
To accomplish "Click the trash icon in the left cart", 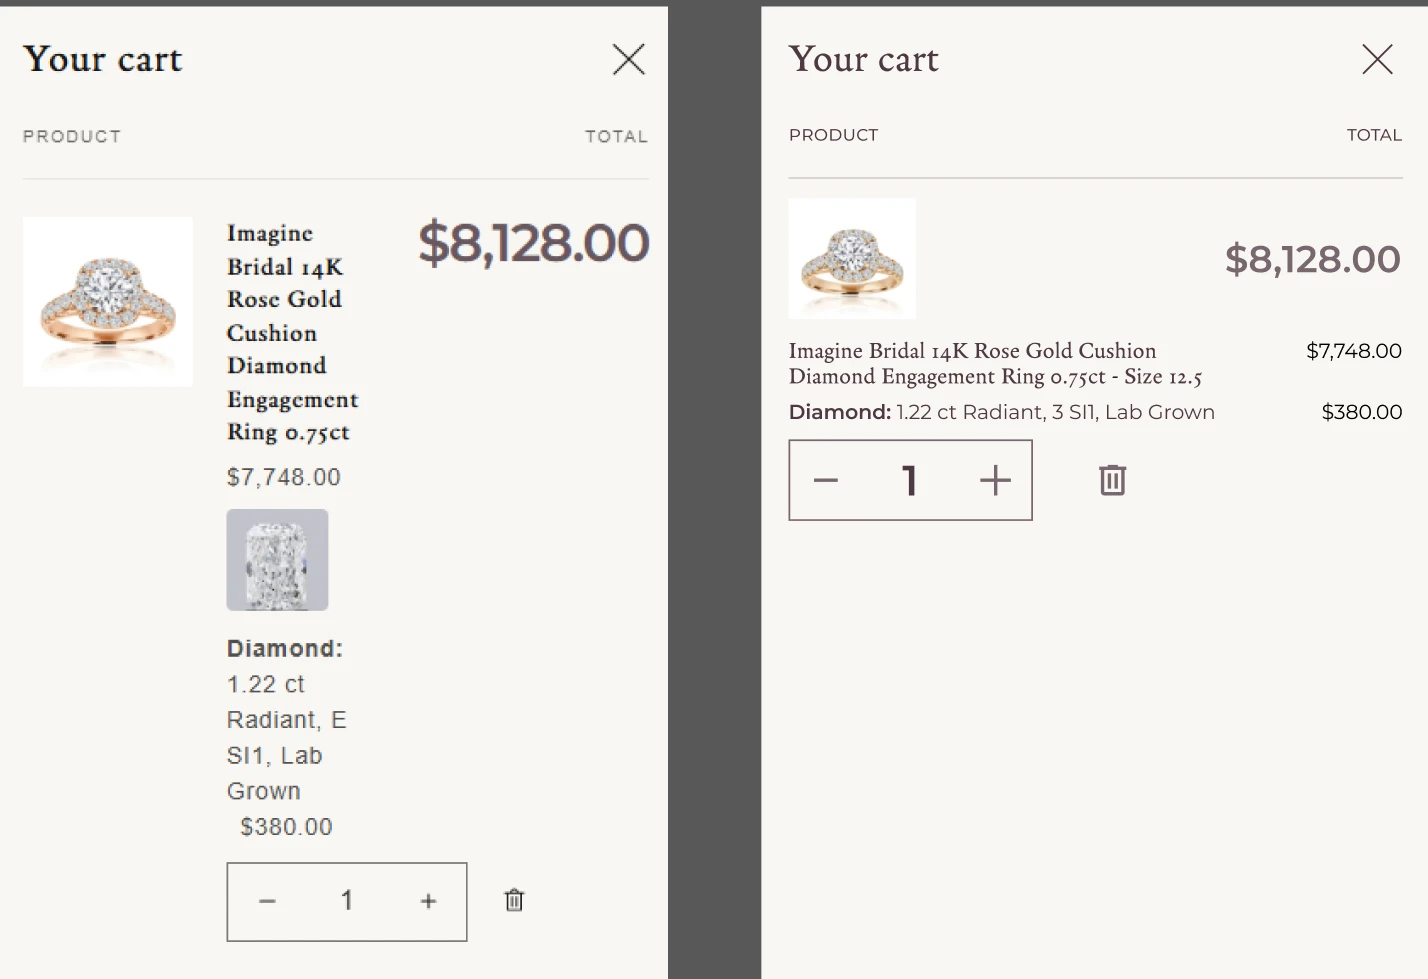I will point(514,900).
